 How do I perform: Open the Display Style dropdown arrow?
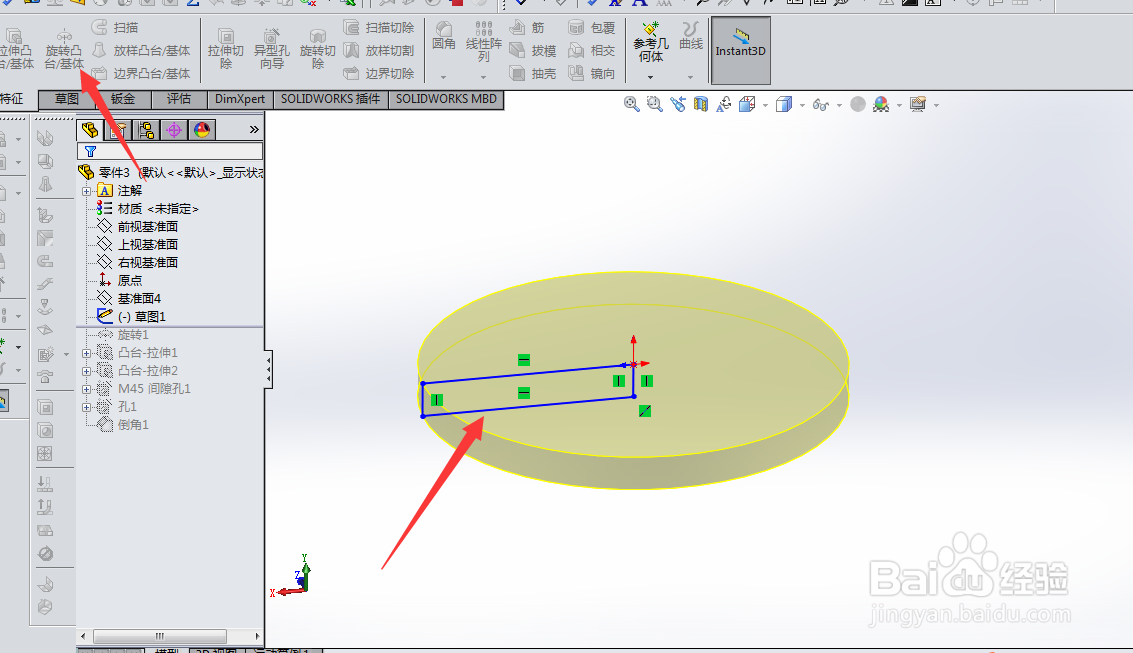[802, 105]
